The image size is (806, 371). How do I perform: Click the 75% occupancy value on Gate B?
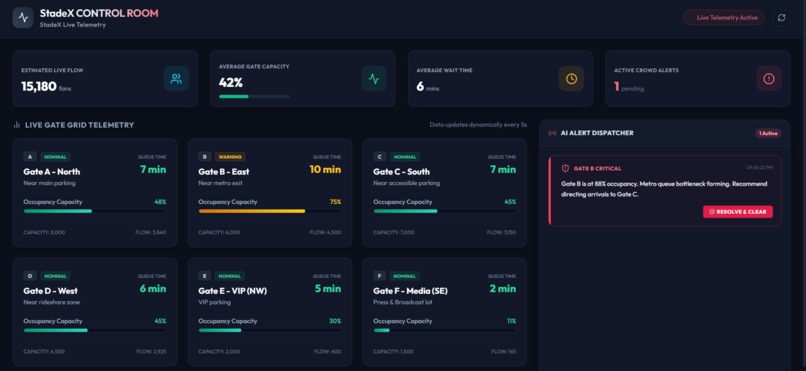coord(335,202)
